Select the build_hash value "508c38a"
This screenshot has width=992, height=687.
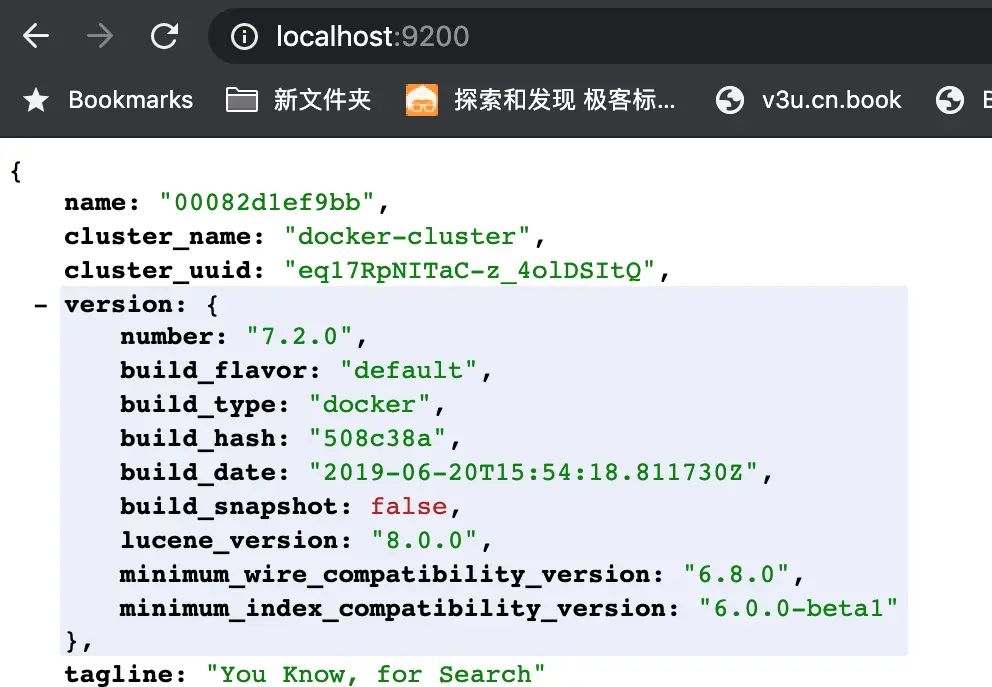pyautogui.click(x=377, y=438)
